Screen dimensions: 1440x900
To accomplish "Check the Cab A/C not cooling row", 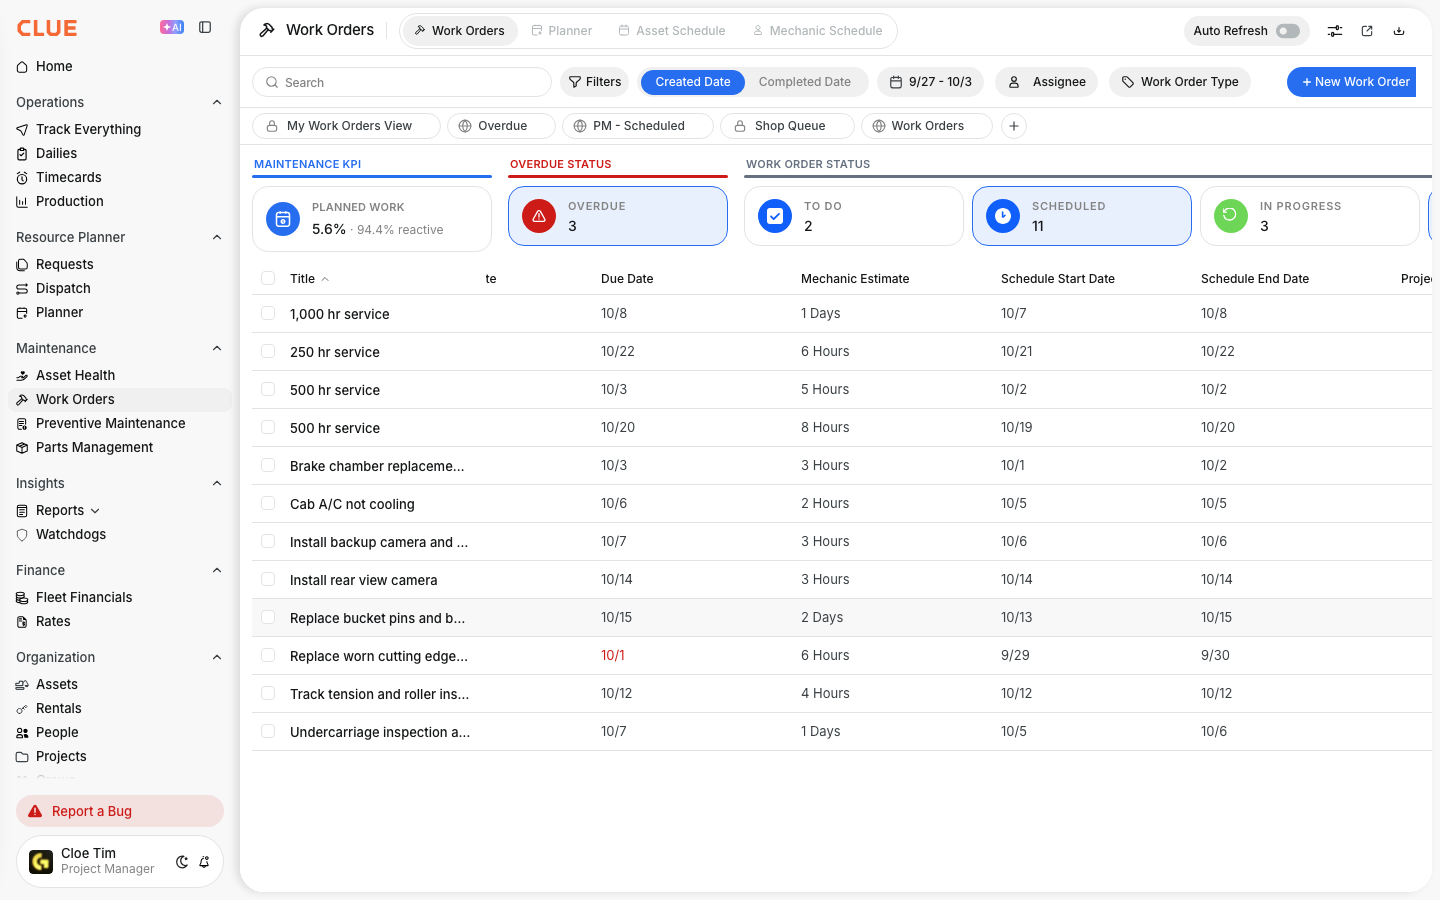I will [x=268, y=503].
